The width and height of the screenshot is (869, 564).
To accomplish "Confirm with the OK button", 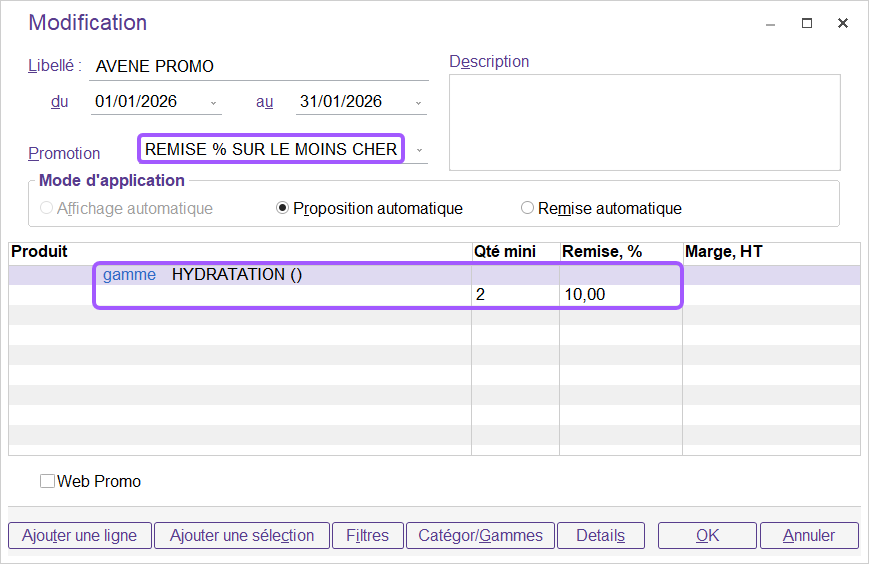I will pyautogui.click(x=707, y=535).
